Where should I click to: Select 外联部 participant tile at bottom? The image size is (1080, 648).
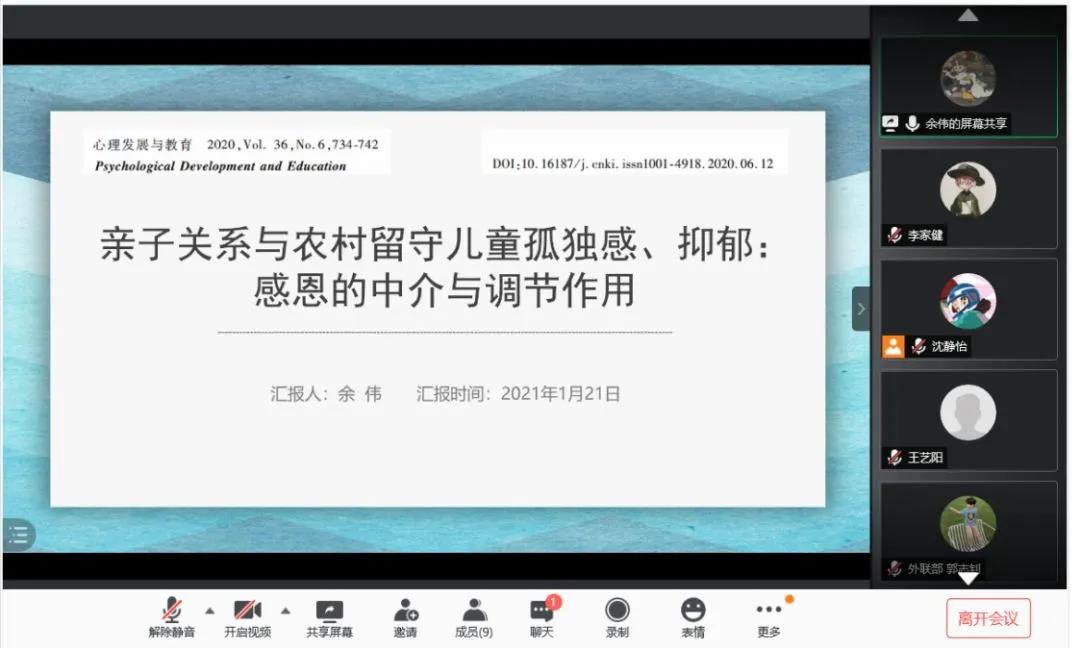tap(968, 530)
